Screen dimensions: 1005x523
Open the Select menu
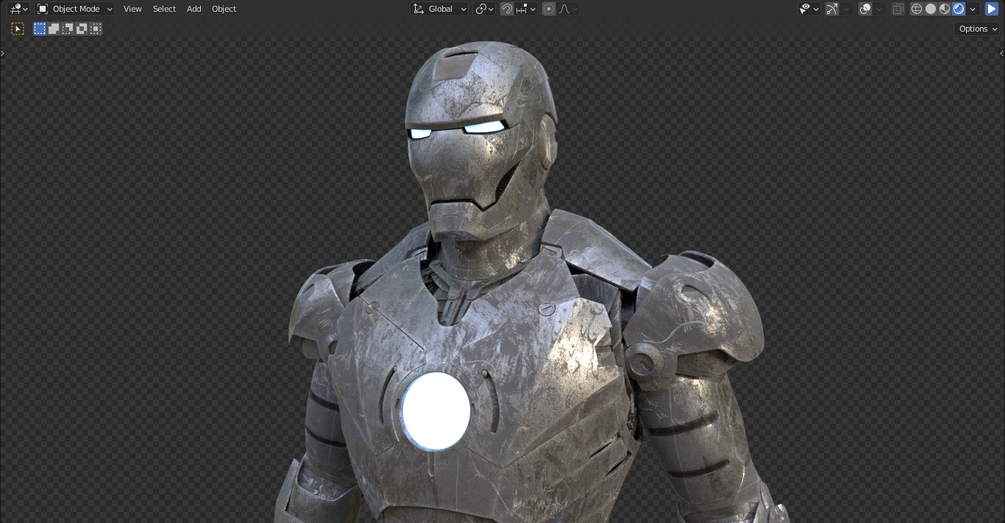pos(164,9)
